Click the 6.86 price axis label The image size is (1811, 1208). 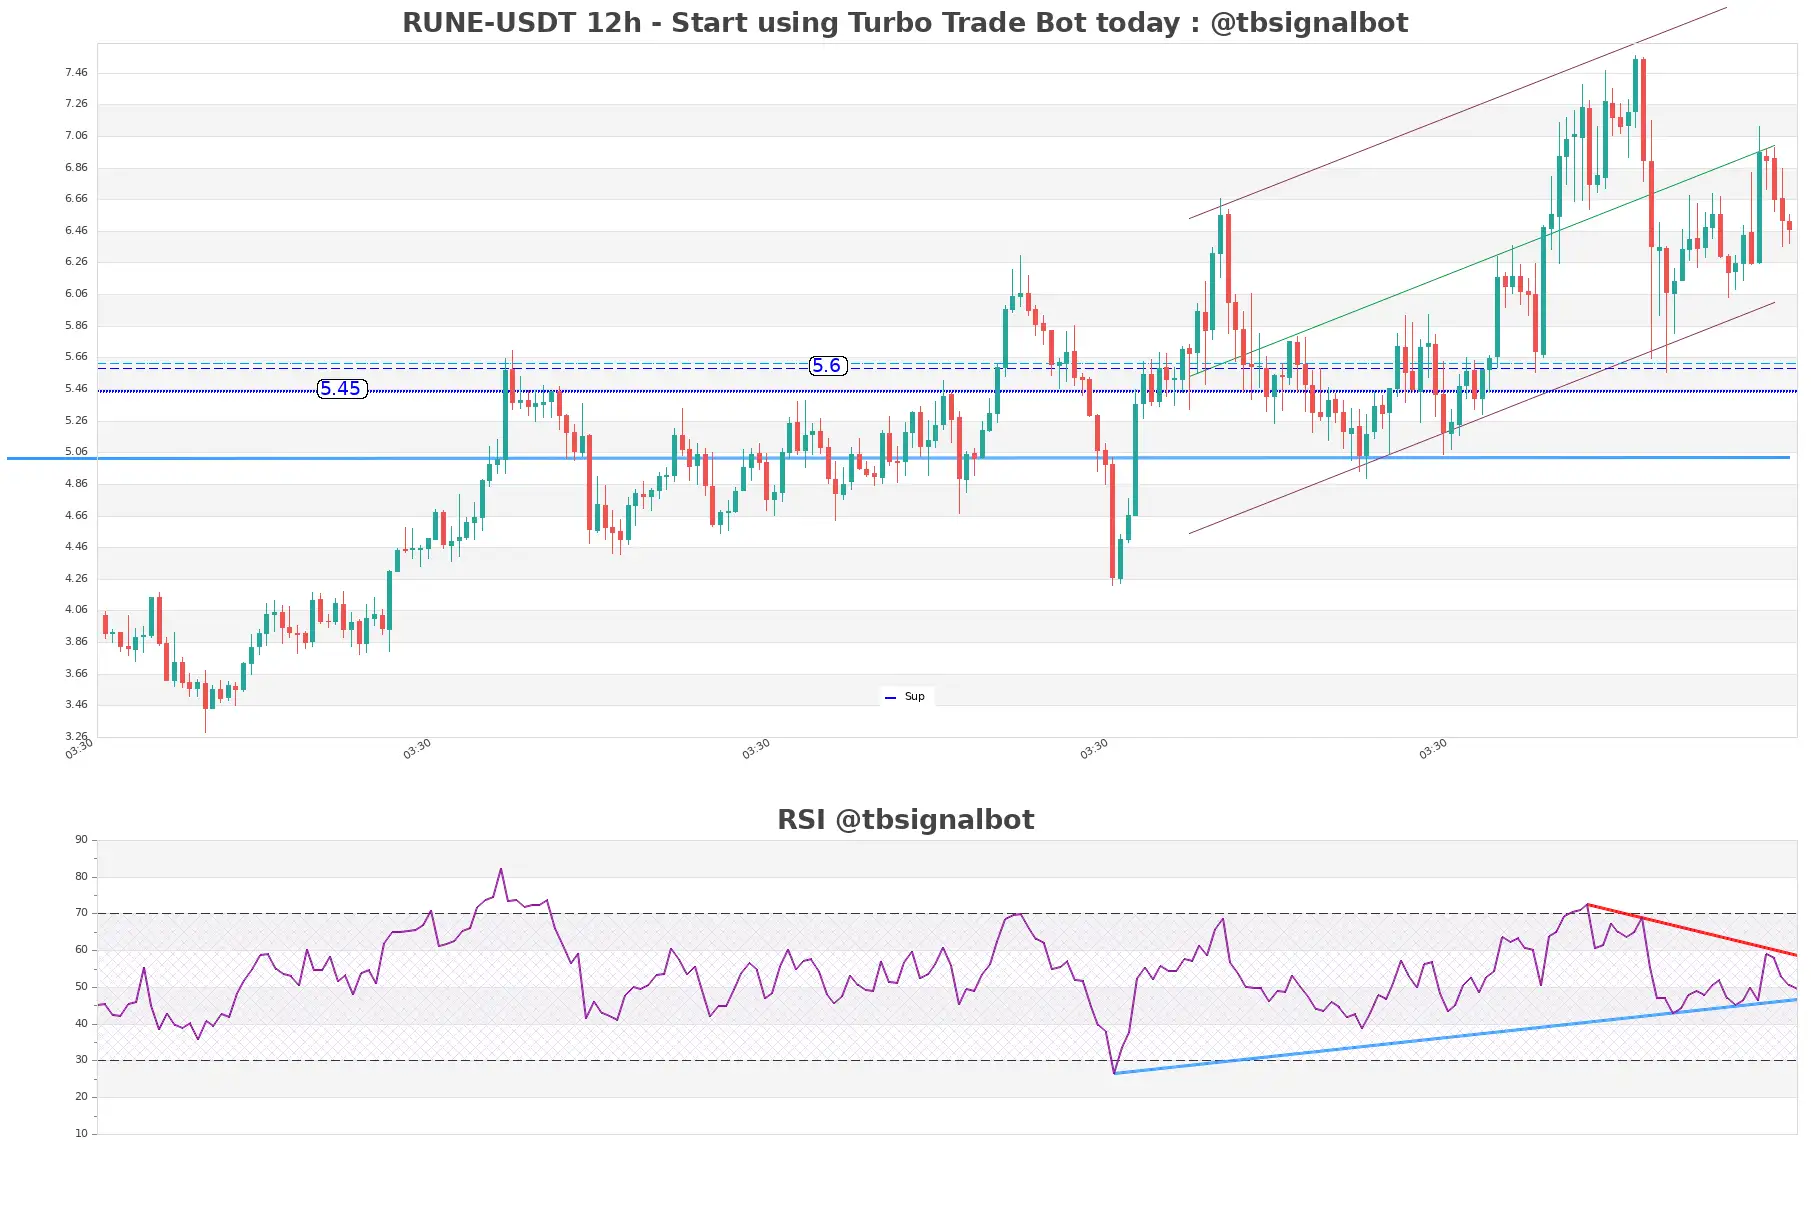(x=76, y=167)
